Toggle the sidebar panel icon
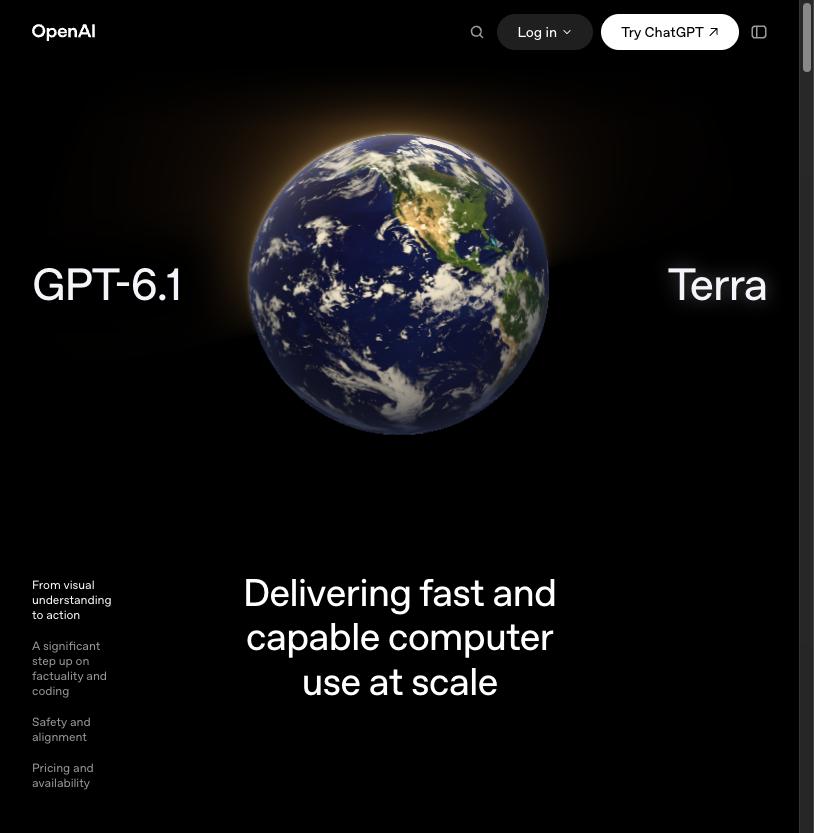814x833 pixels. [x=759, y=32]
